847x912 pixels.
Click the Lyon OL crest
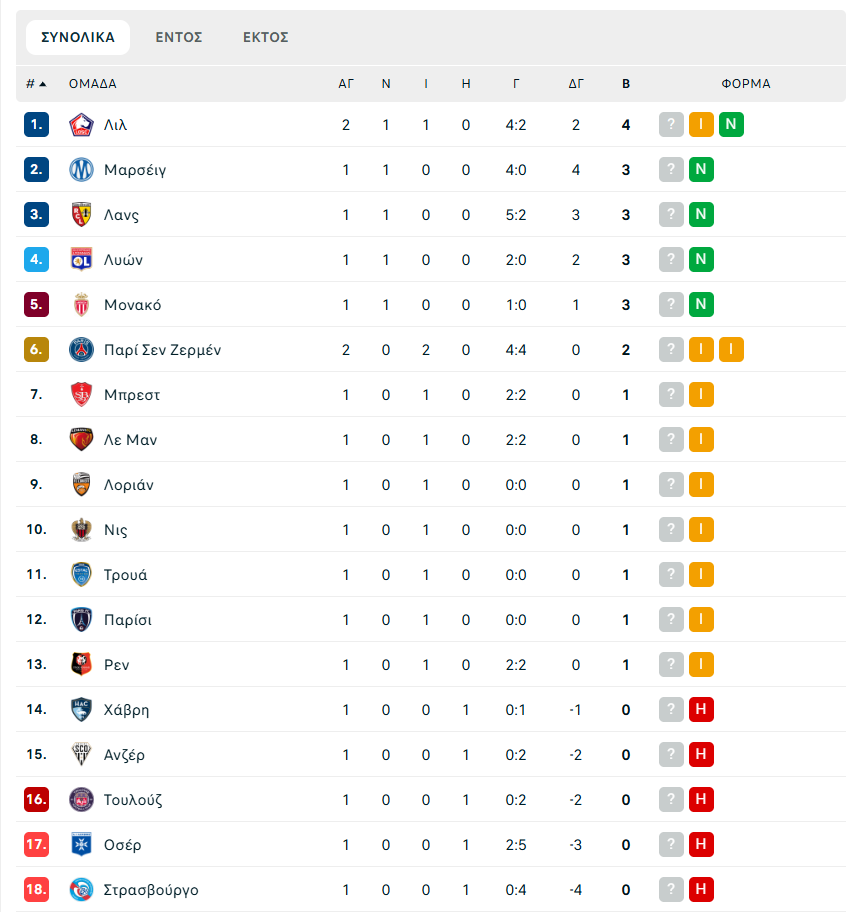81,259
